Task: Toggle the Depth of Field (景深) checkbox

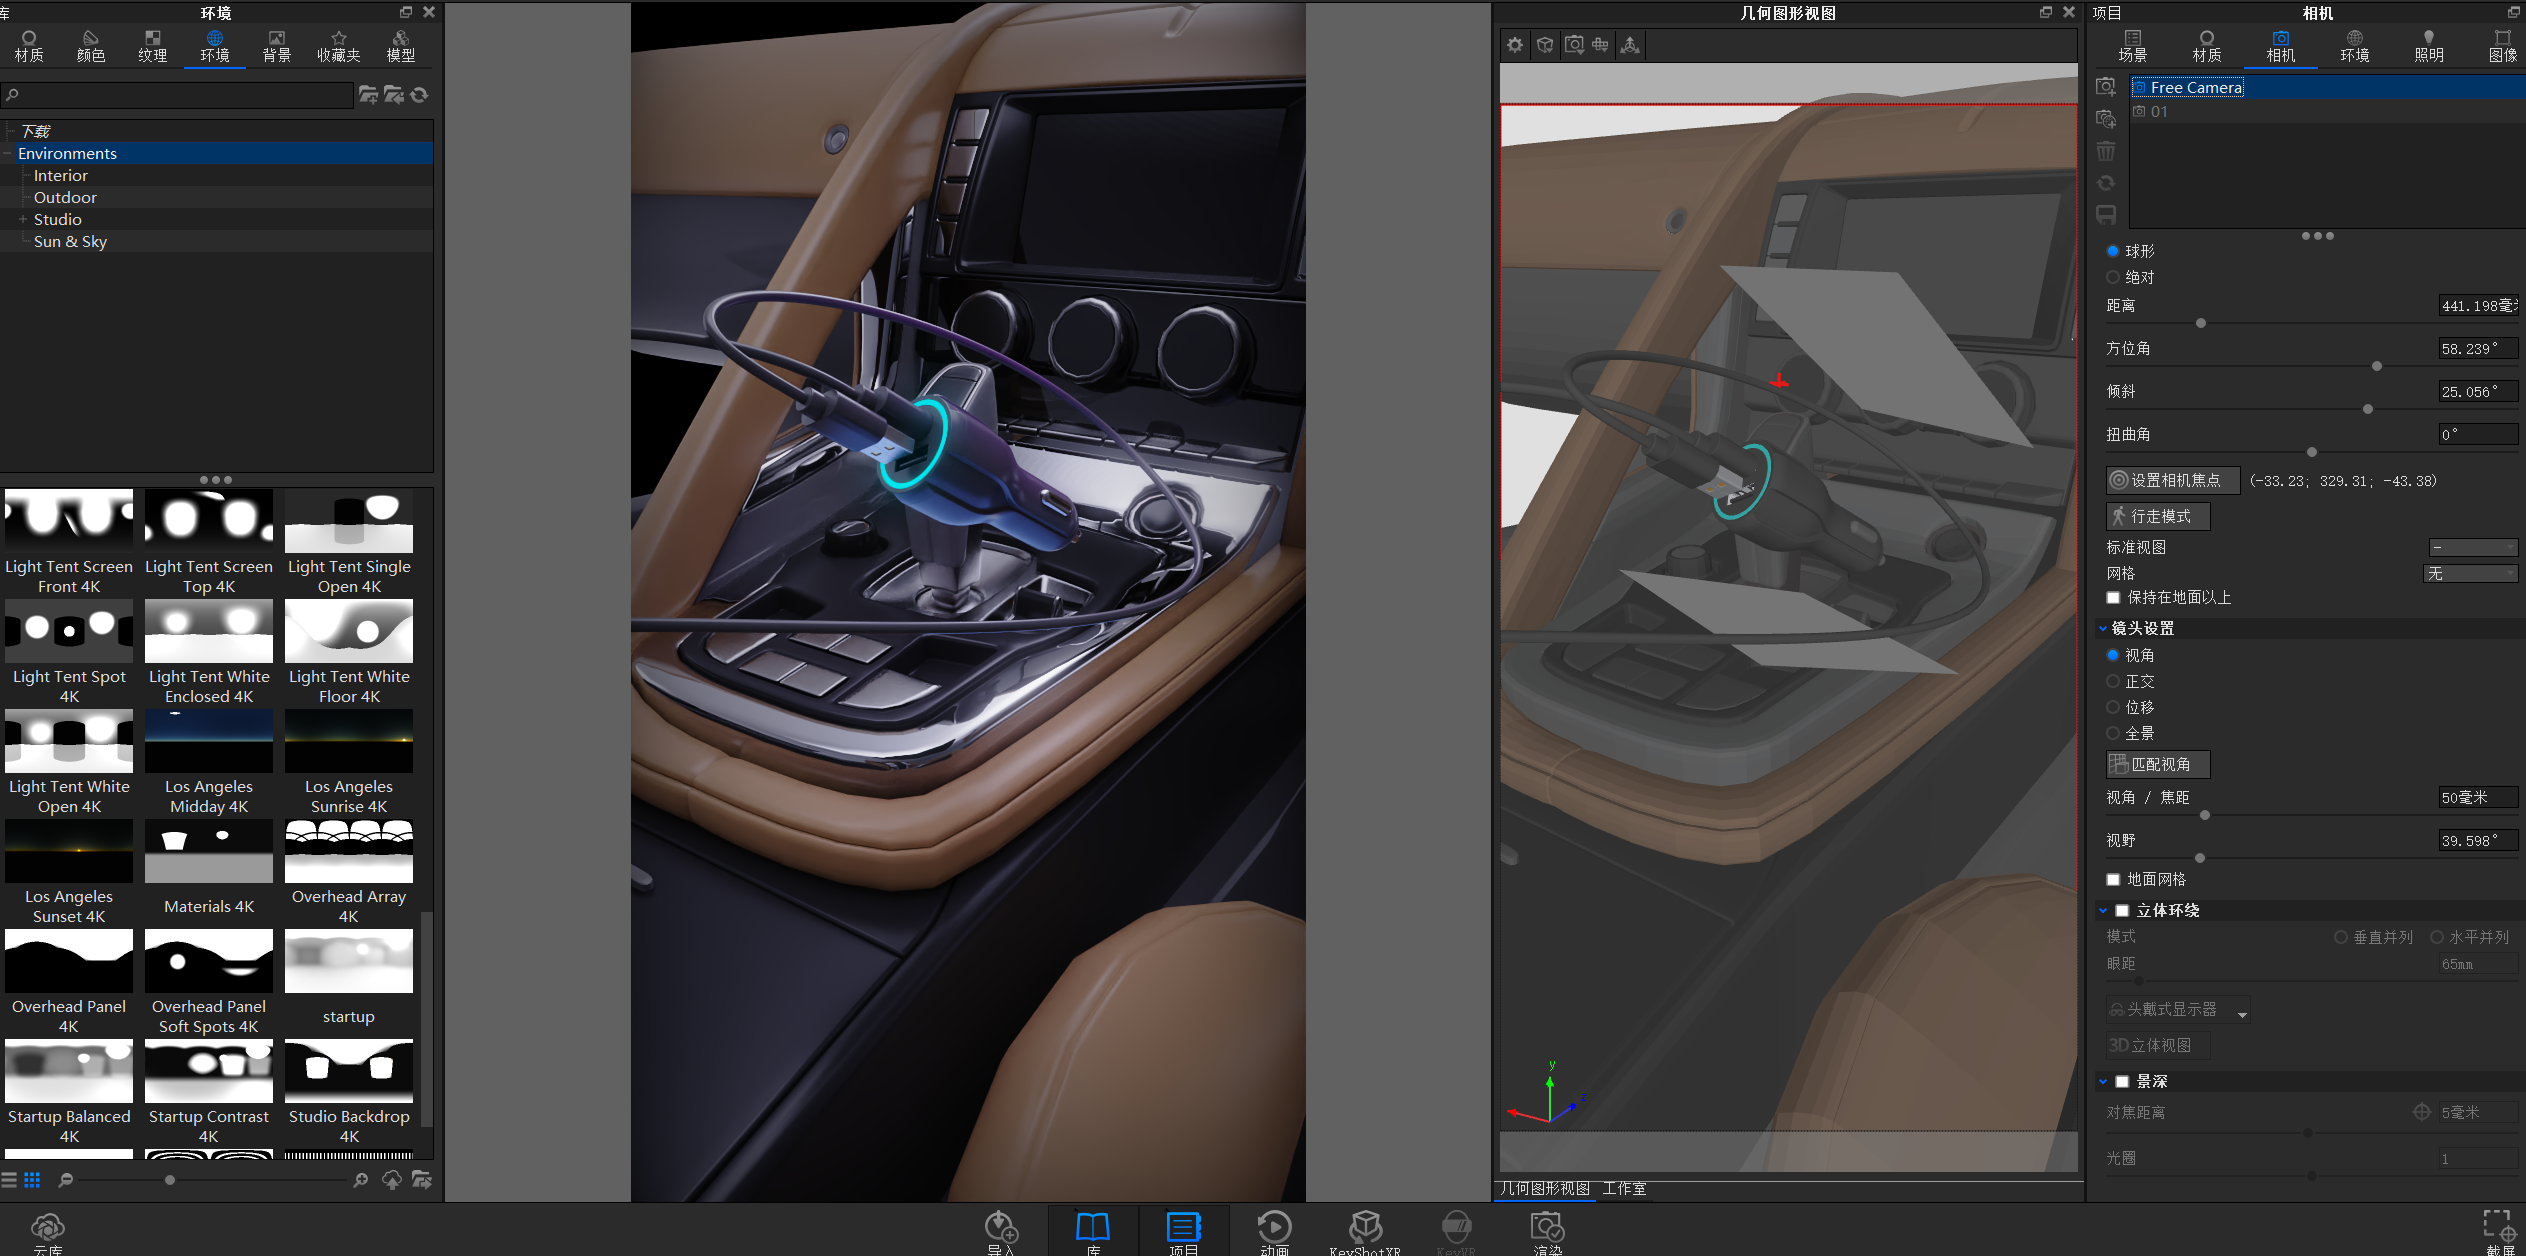Action: tap(2122, 1081)
